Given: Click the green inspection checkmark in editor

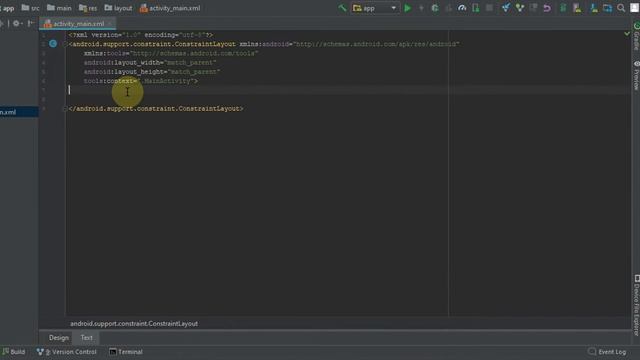Looking at the screenshot, I should pyautogui.click(x=627, y=34).
